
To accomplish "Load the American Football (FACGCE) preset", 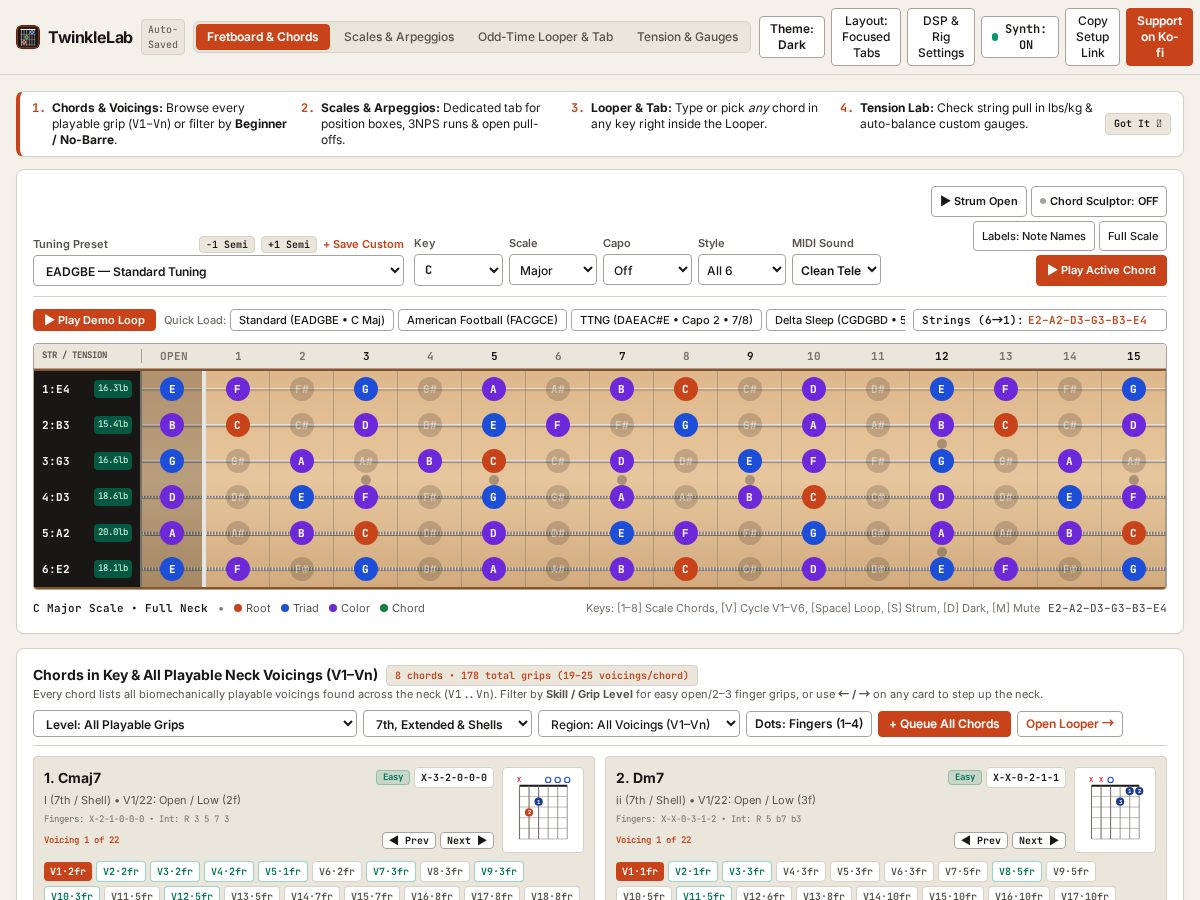I will pos(482,320).
